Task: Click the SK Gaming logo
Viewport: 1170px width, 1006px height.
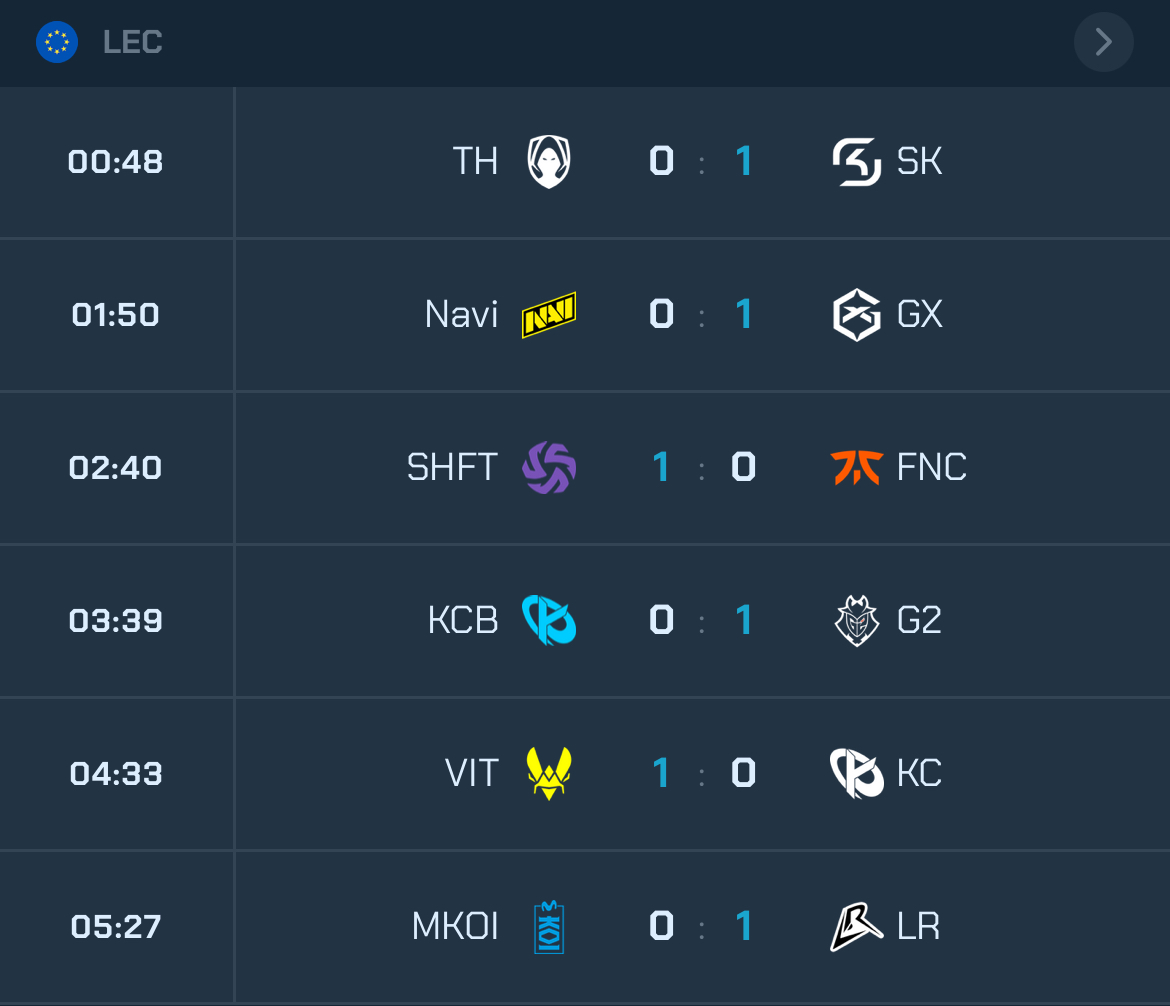Action: pyautogui.click(x=857, y=162)
